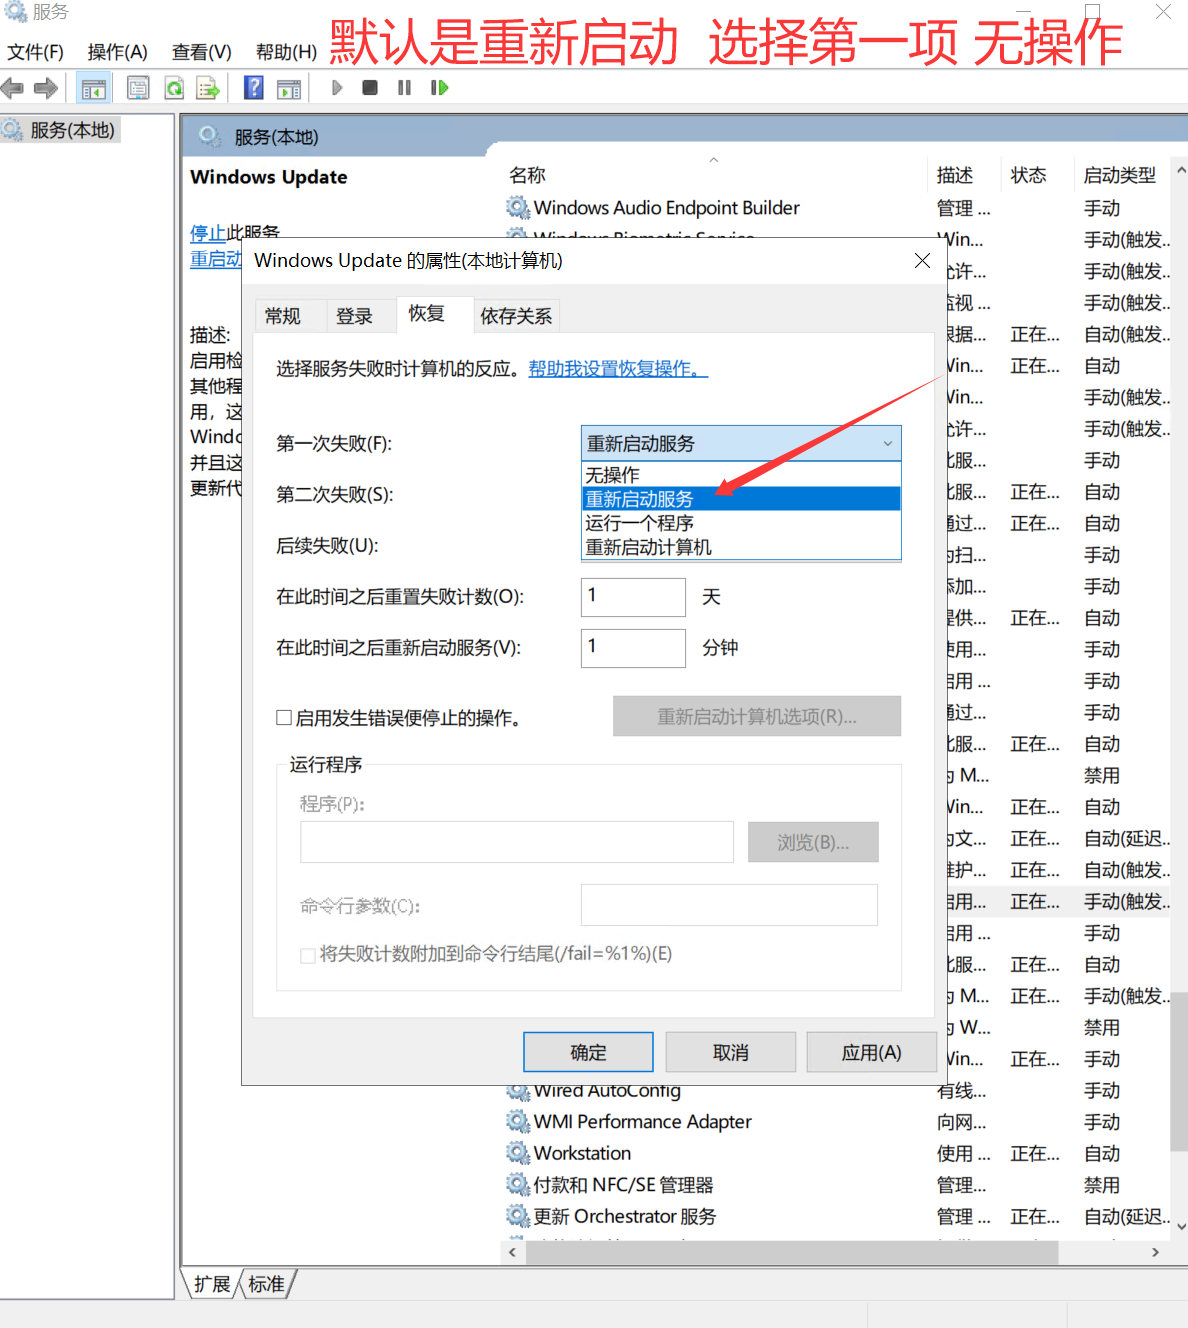
Task: Click the scroll up arrow of services list
Action: pos(1180,170)
